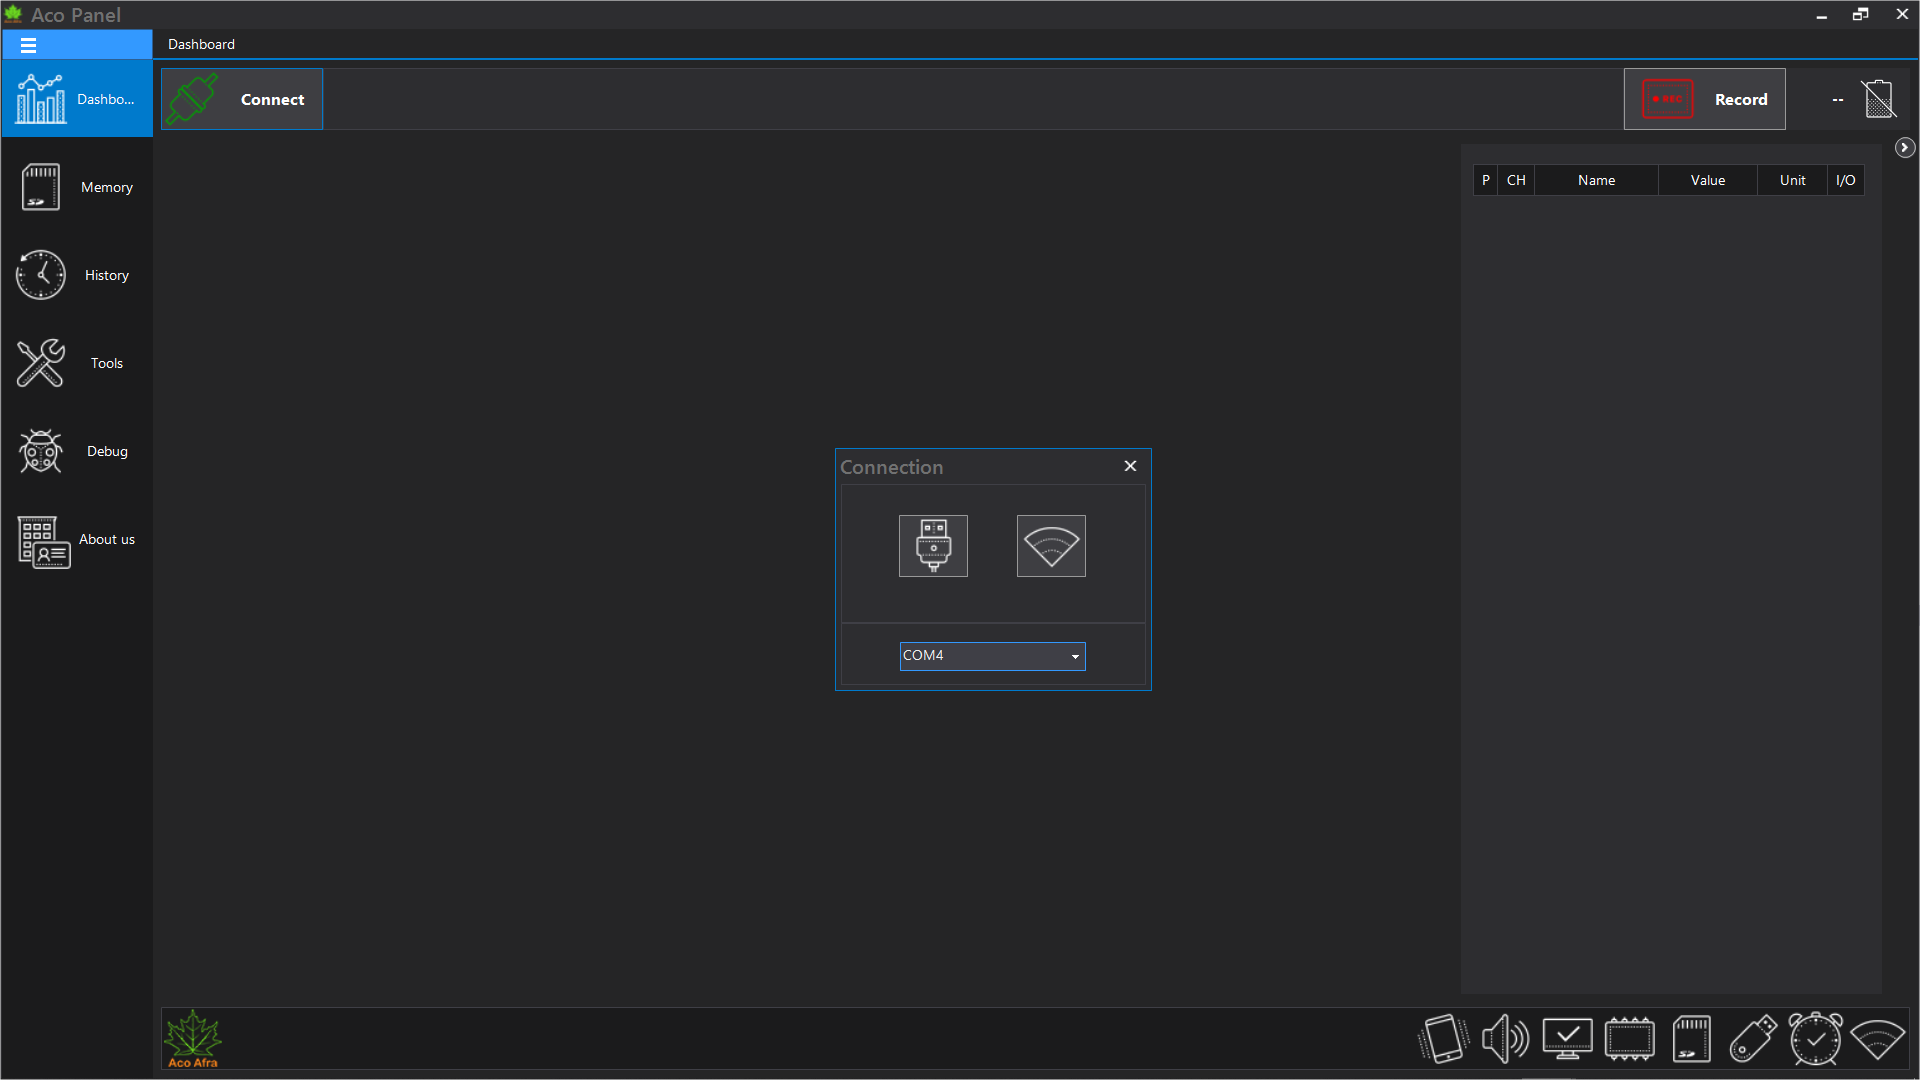Click the Connect button
Screen dimensions: 1920x1080
(241, 99)
